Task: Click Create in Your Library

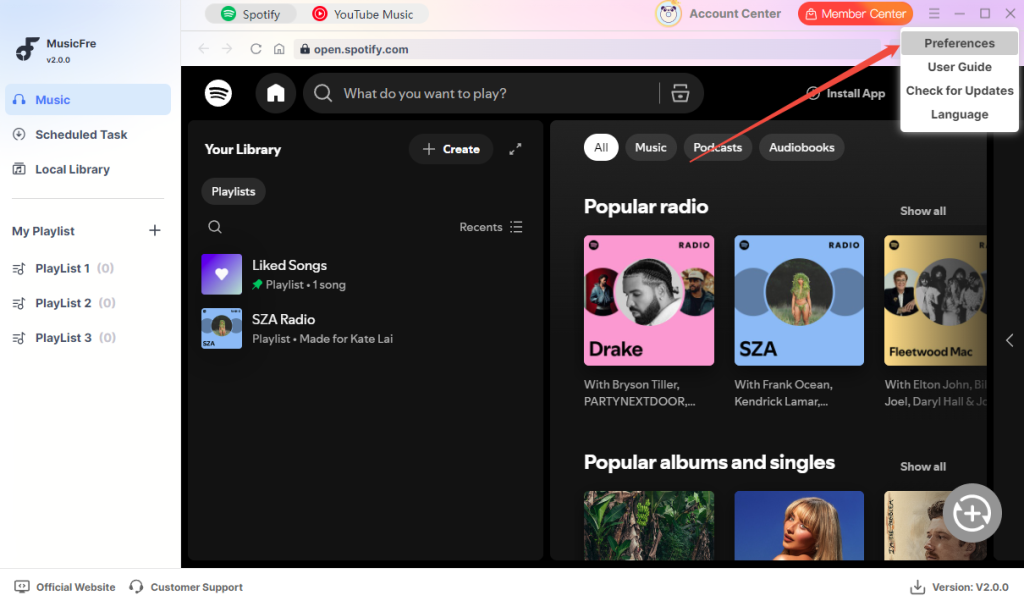Action: [x=451, y=149]
